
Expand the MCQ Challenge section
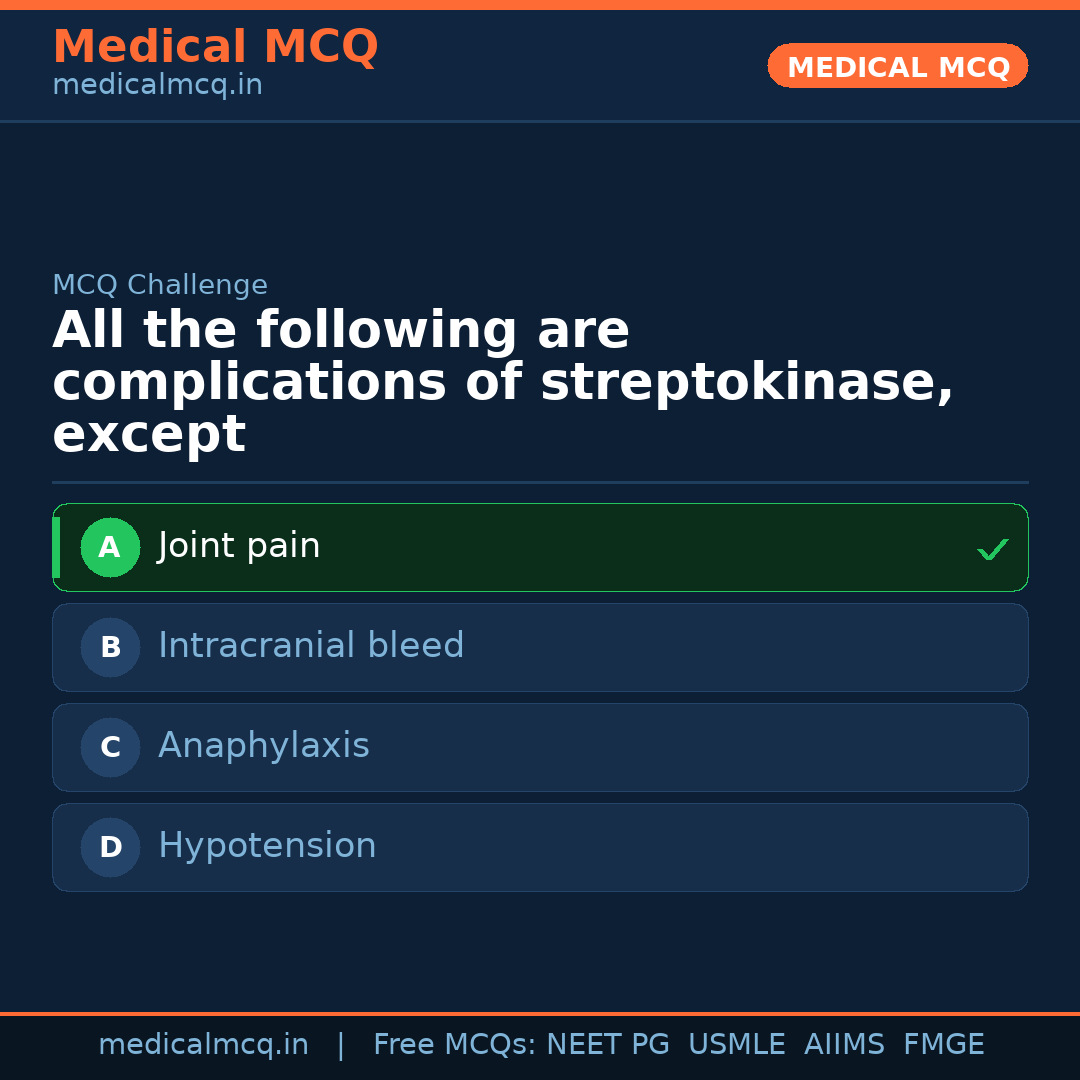pos(160,284)
